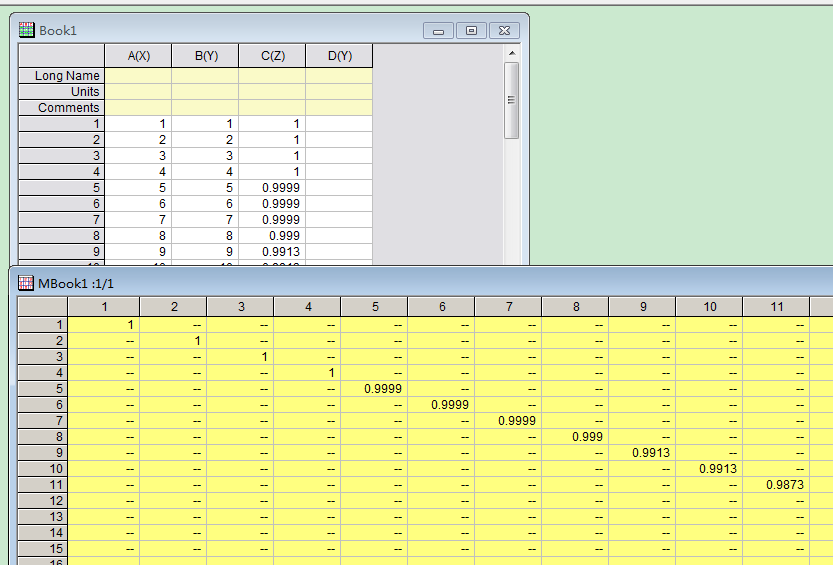The height and width of the screenshot is (565, 833).
Task: Click matrix value 0.999 in row 8
Action: pyautogui.click(x=575, y=436)
